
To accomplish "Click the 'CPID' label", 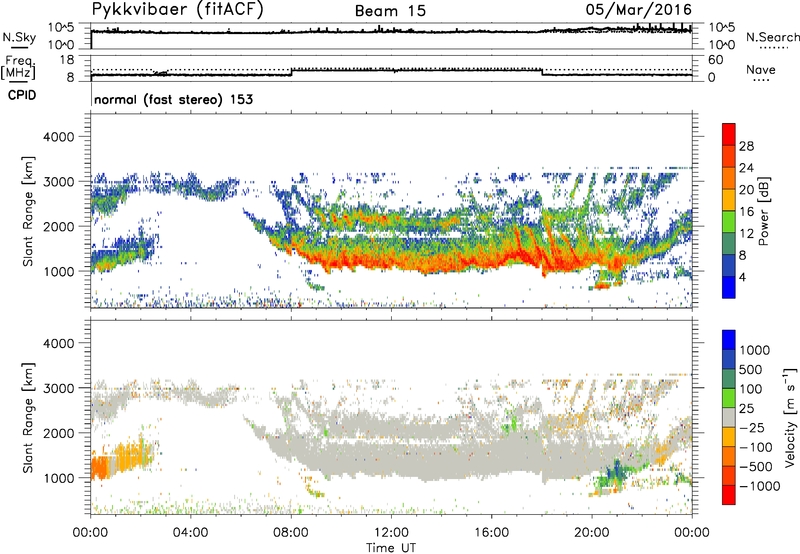I will [x=22, y=95].
